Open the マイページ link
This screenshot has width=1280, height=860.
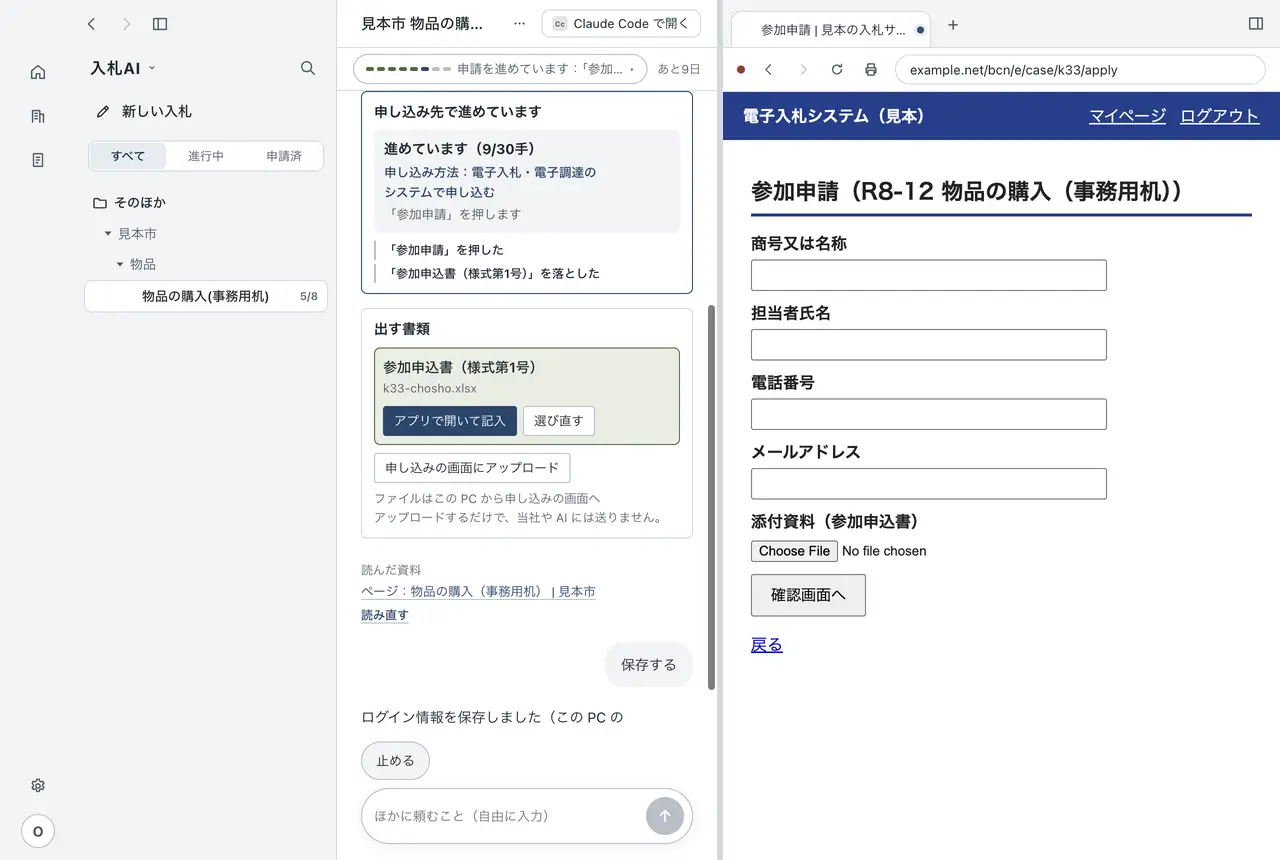(1127, 116)
